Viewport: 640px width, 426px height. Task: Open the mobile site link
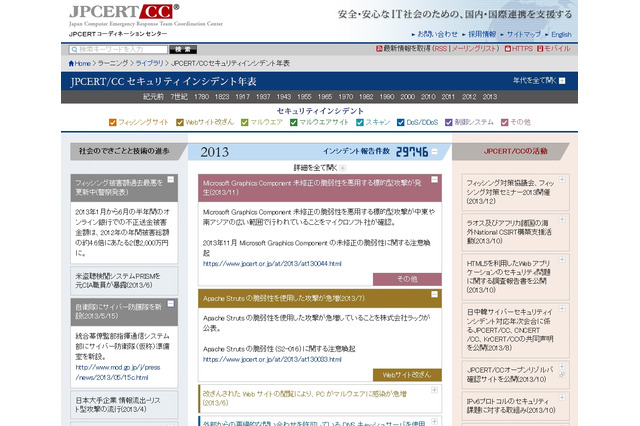click(x=556, y=48)
